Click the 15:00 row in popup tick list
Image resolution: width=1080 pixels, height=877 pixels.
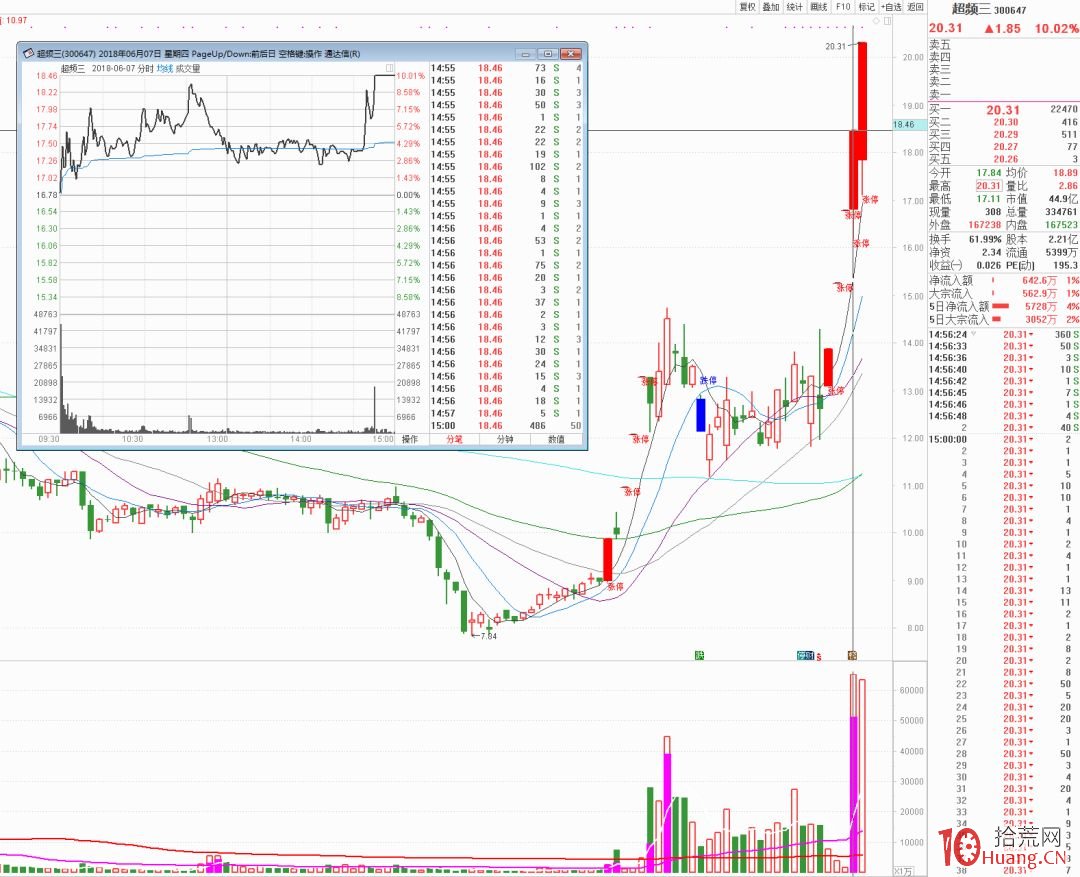(506, 426)
